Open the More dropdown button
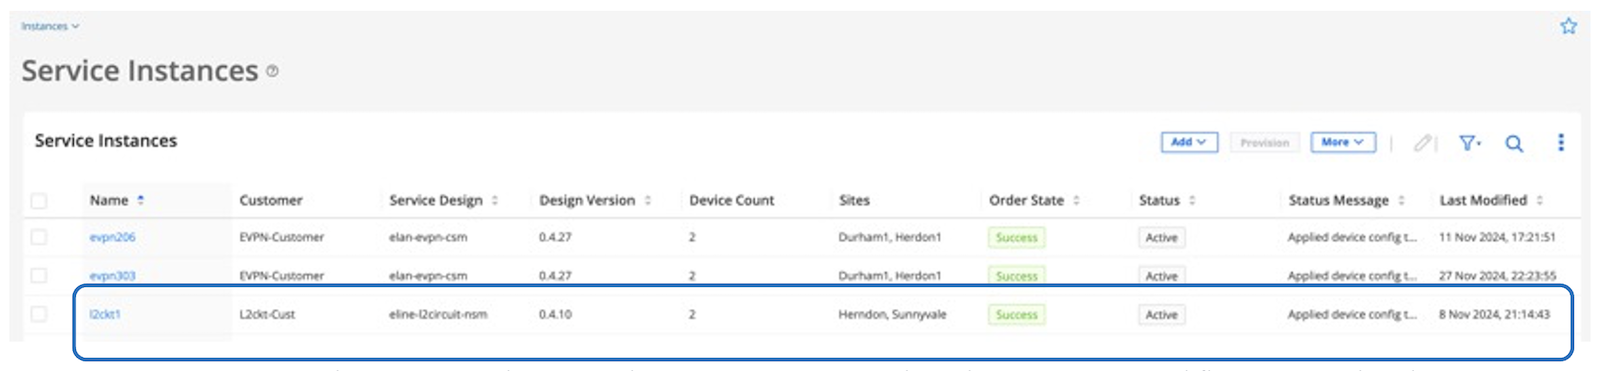The height and width of the screenshot is (371, 1600). 1343,142
